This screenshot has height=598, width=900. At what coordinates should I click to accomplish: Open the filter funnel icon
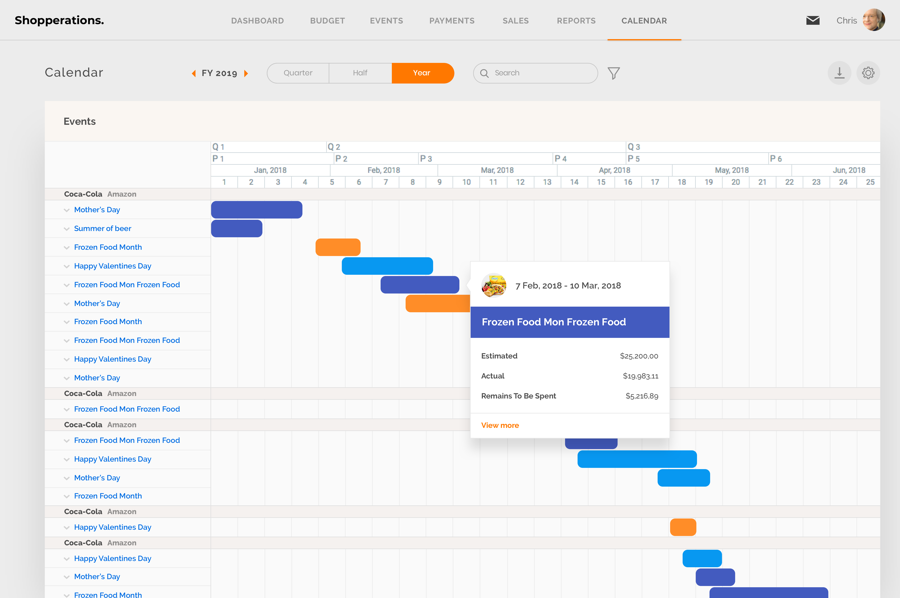(x=614, y=73)
